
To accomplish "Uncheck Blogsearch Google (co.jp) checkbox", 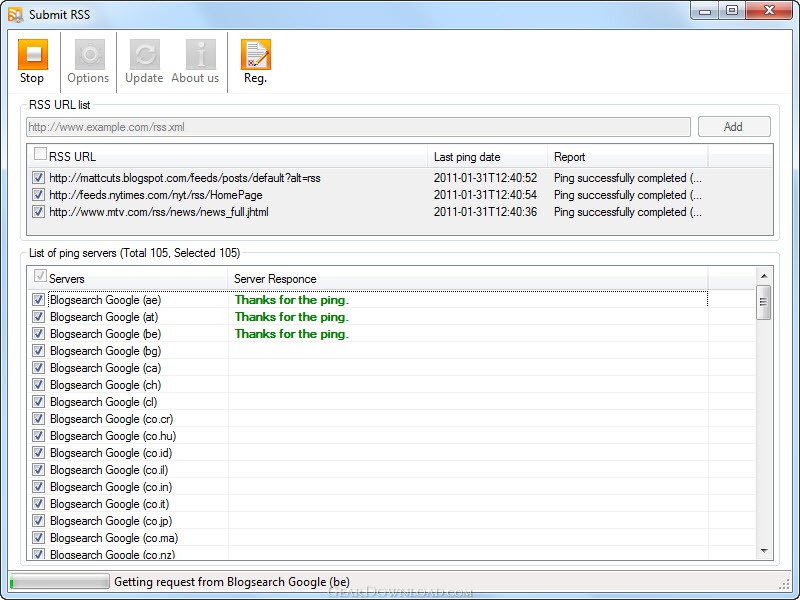I will [38, 520].
